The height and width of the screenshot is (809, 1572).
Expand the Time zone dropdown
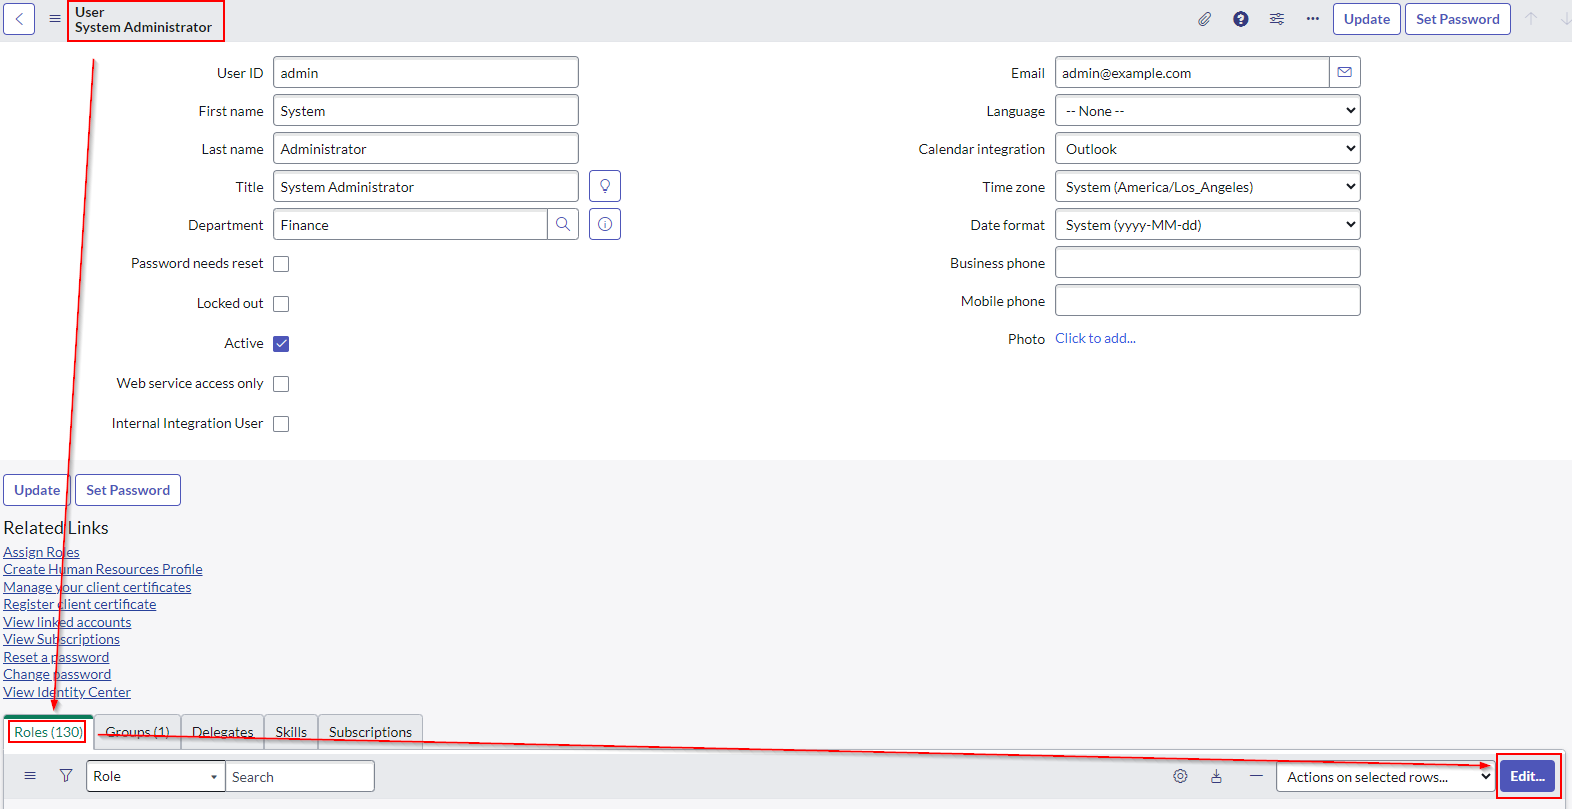pos(1207,187)
